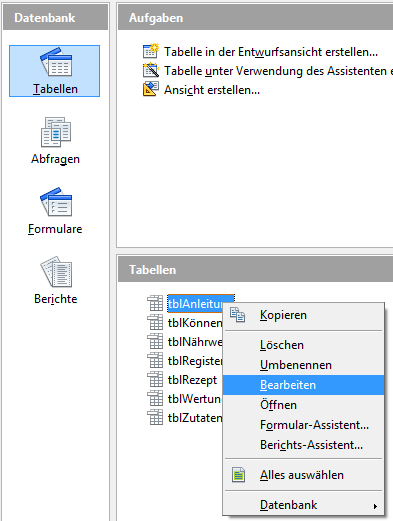Click Alles auswählen menu entry
The image size is (393, 521).
[303, 475]
